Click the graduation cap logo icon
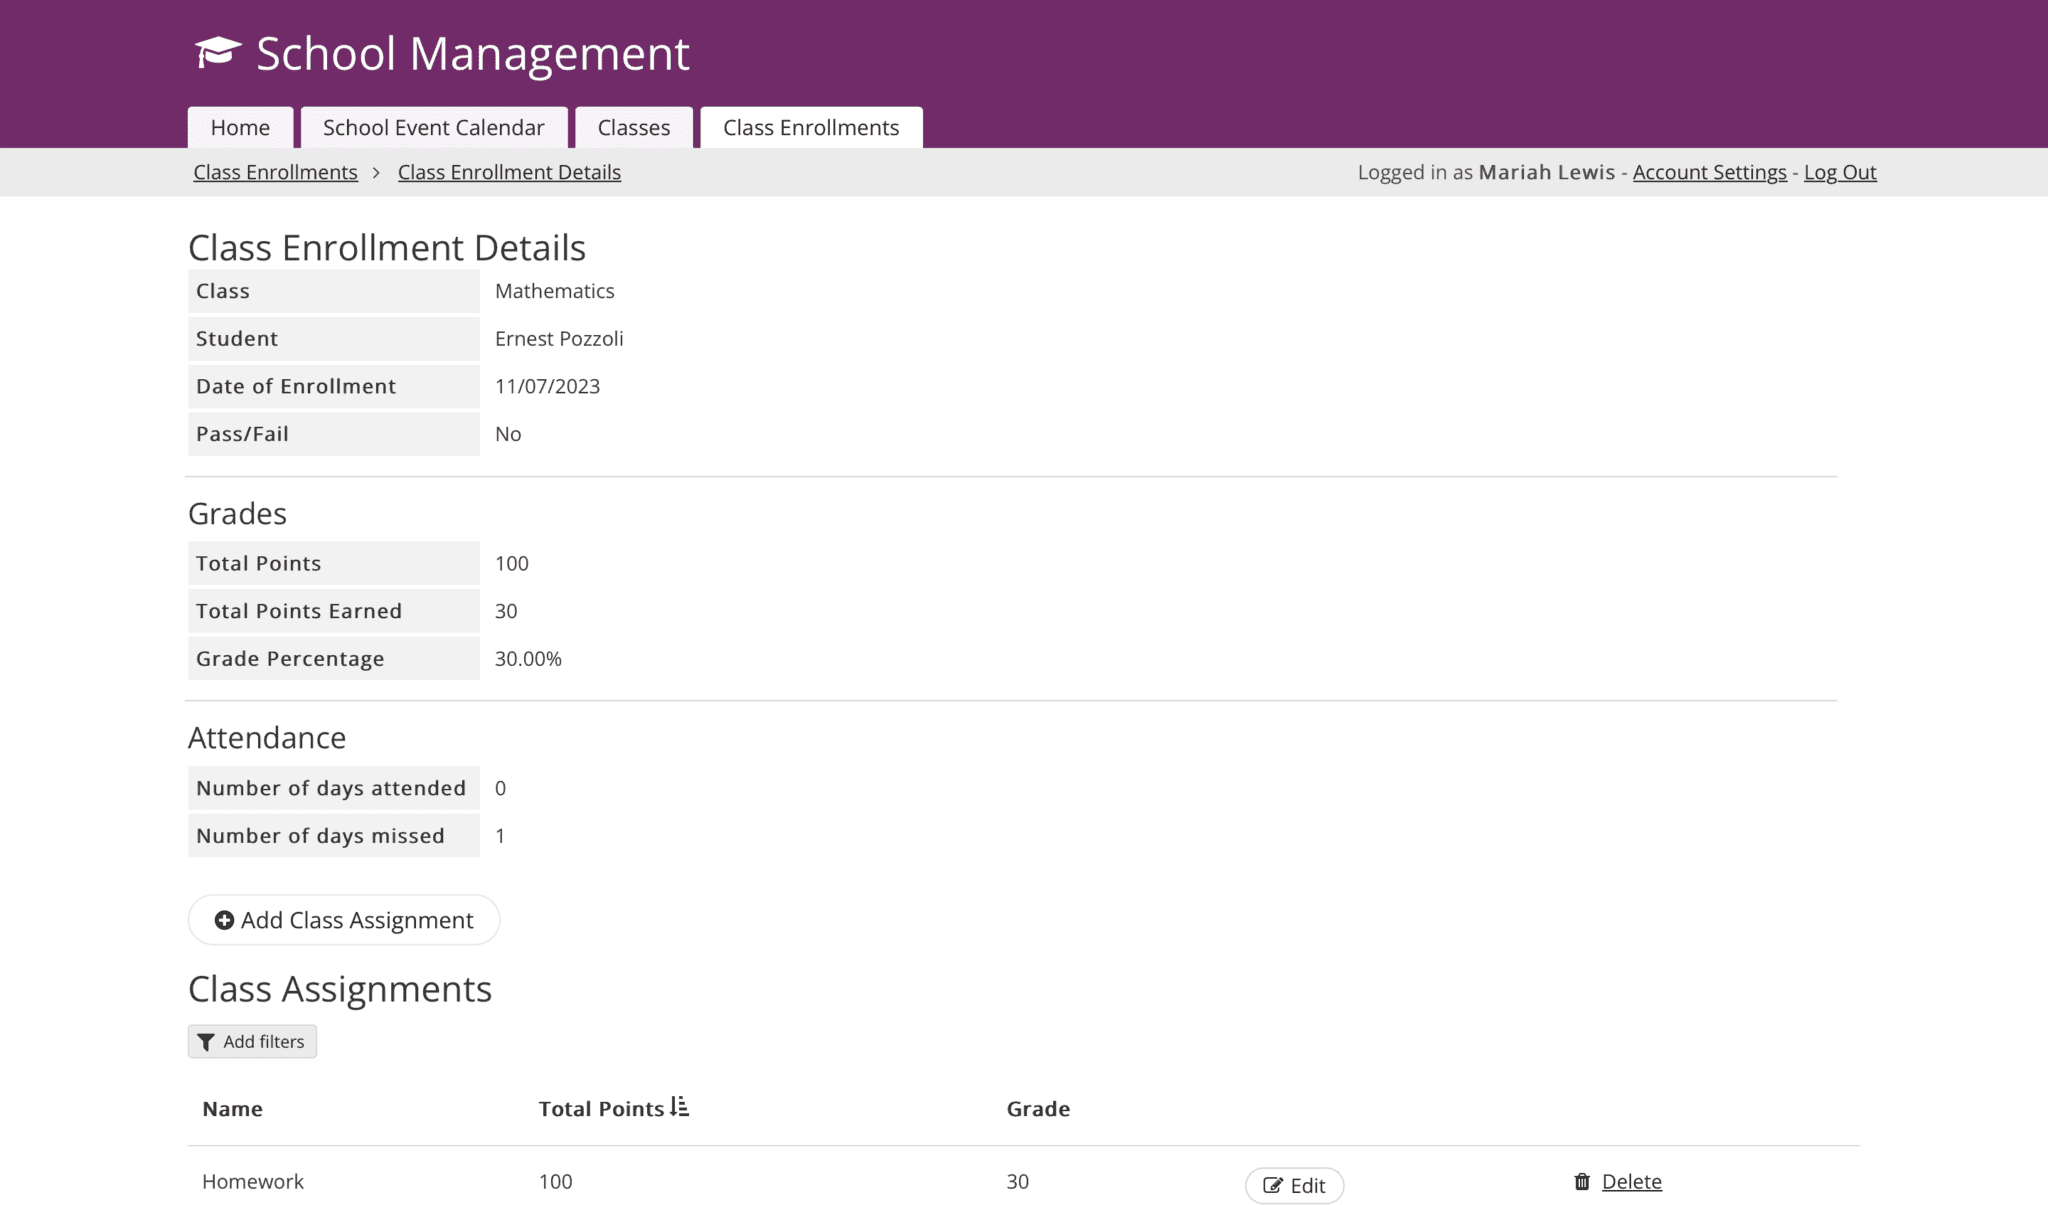 tap(219, 52)
